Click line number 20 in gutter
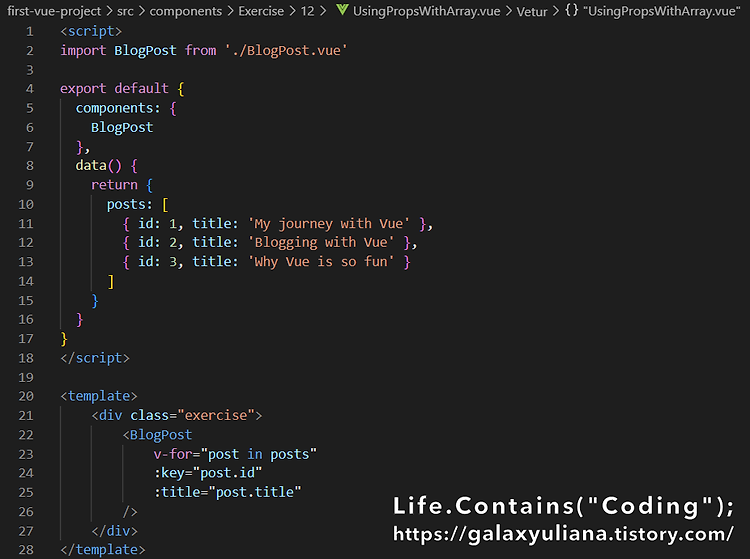750x559 pixels. click(x=26, y=396)
